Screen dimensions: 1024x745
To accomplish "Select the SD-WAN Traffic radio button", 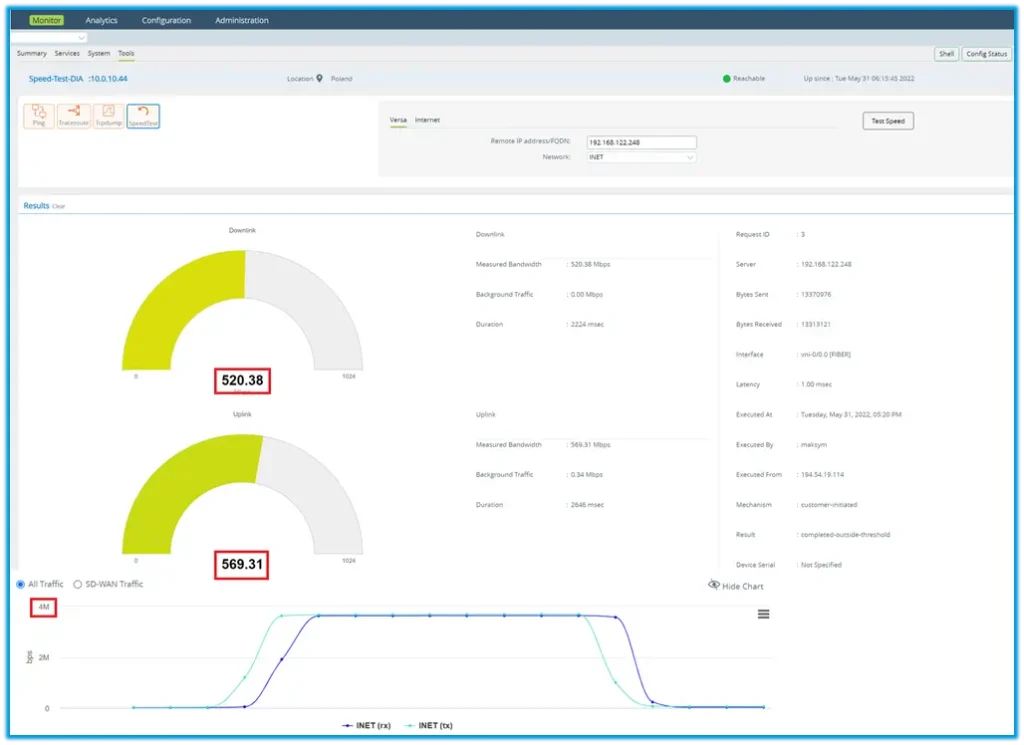I will pyautogui.click(x=78, y=584).
